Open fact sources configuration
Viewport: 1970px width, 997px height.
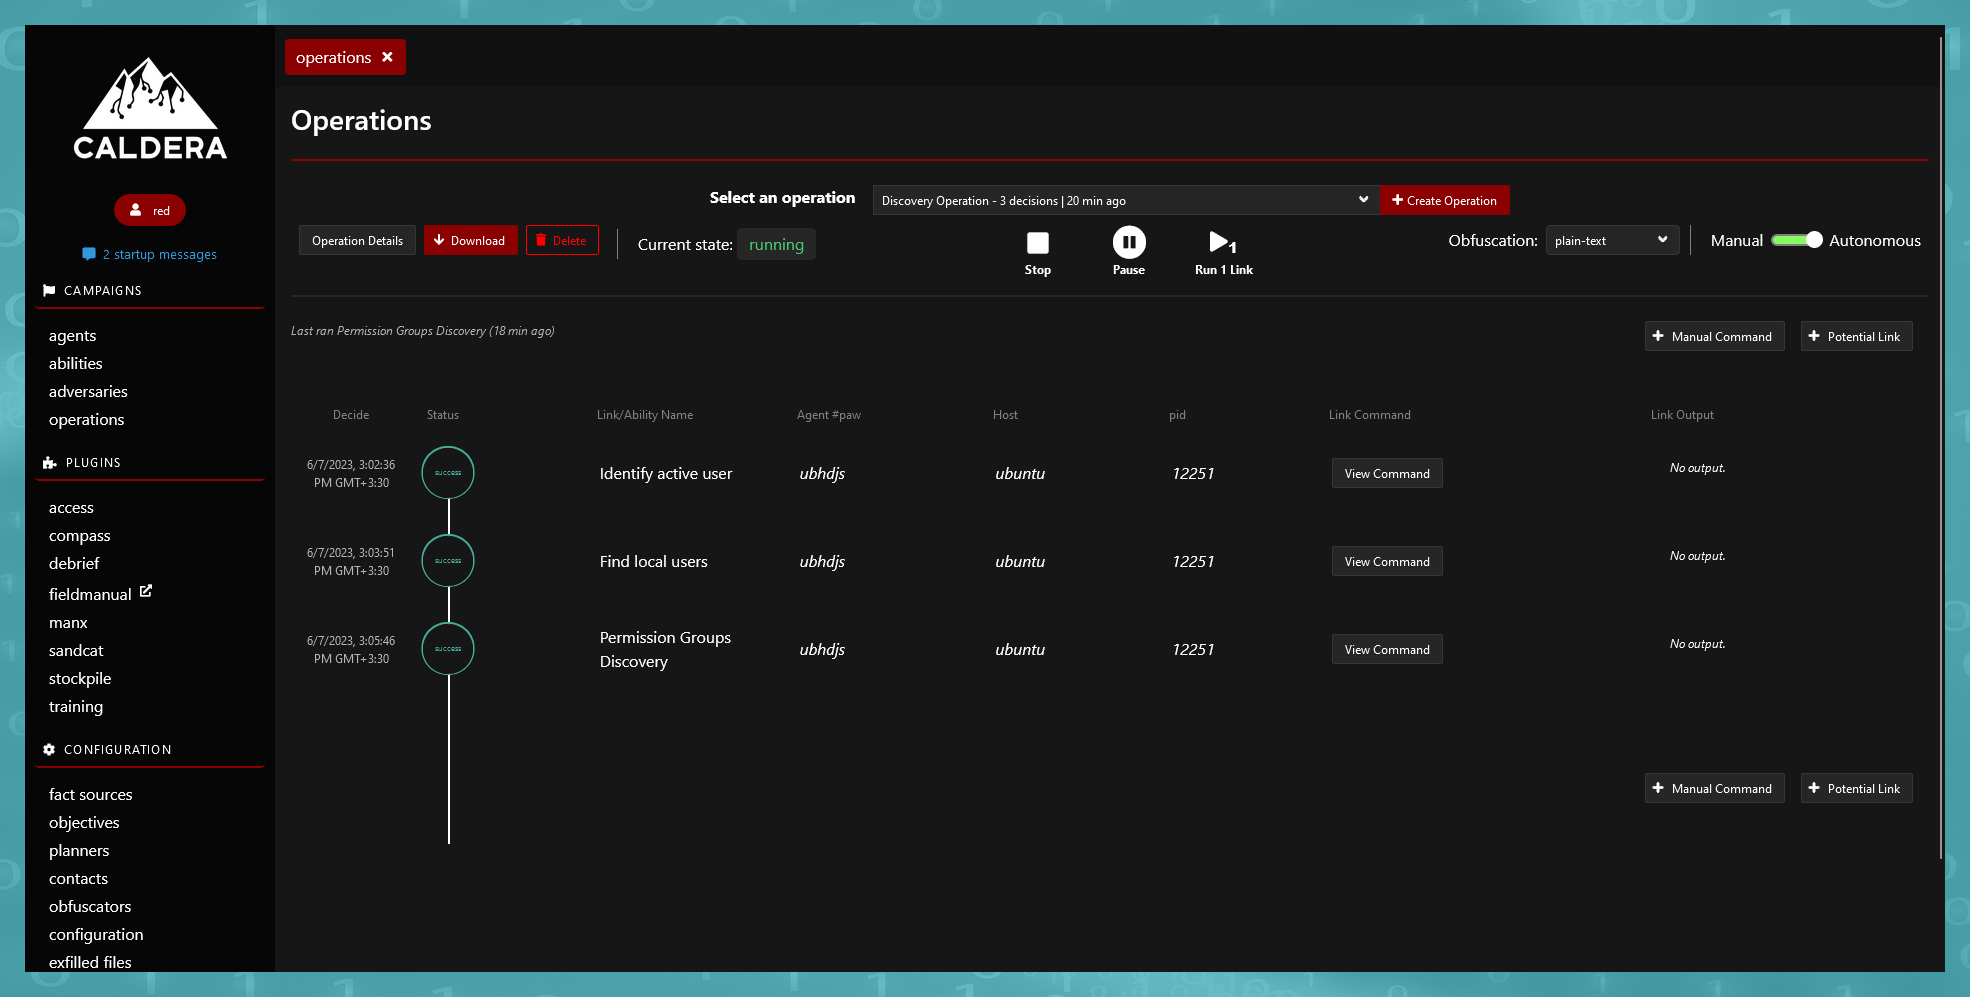[x=90, y=794]
